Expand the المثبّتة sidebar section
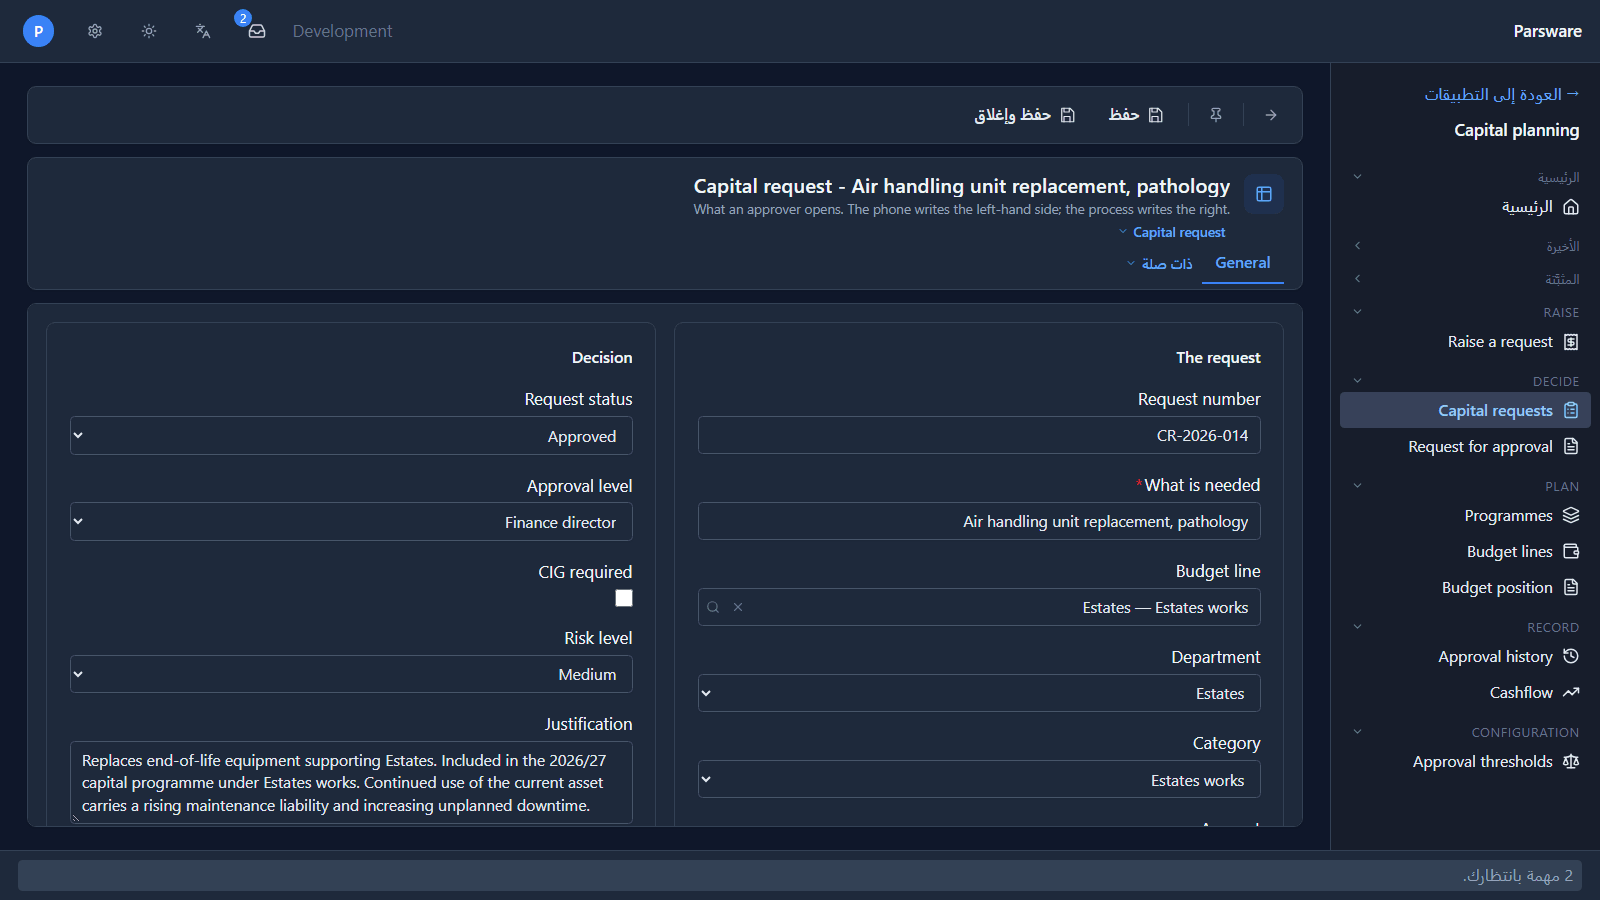1600x900 pixels. click(1357, 278)
